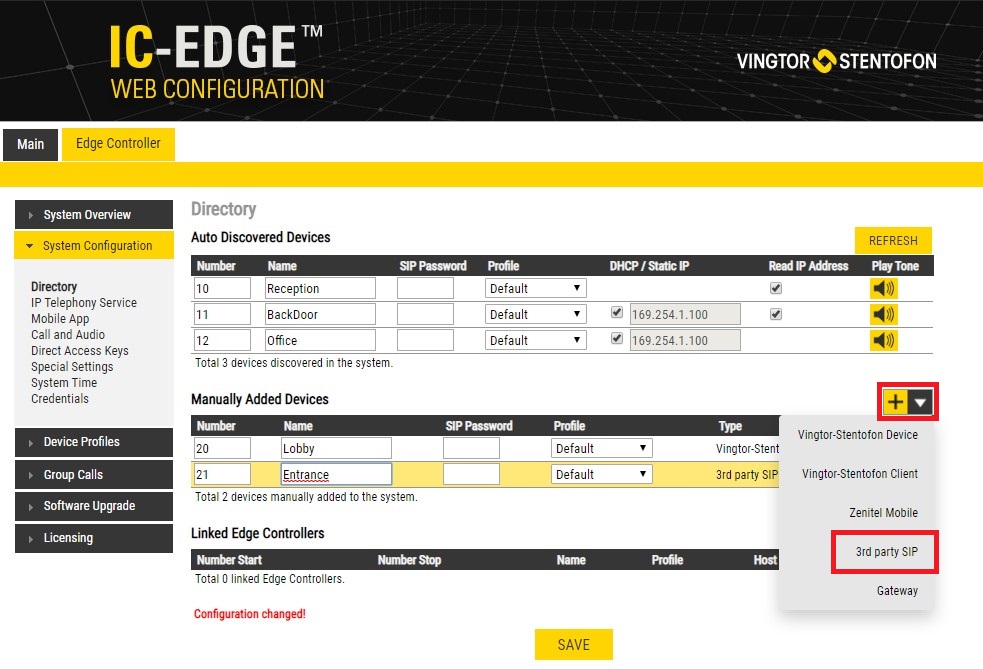Click SIP Password field for Office
Viewport: 983px width, 669px height.
click(425, 340)
